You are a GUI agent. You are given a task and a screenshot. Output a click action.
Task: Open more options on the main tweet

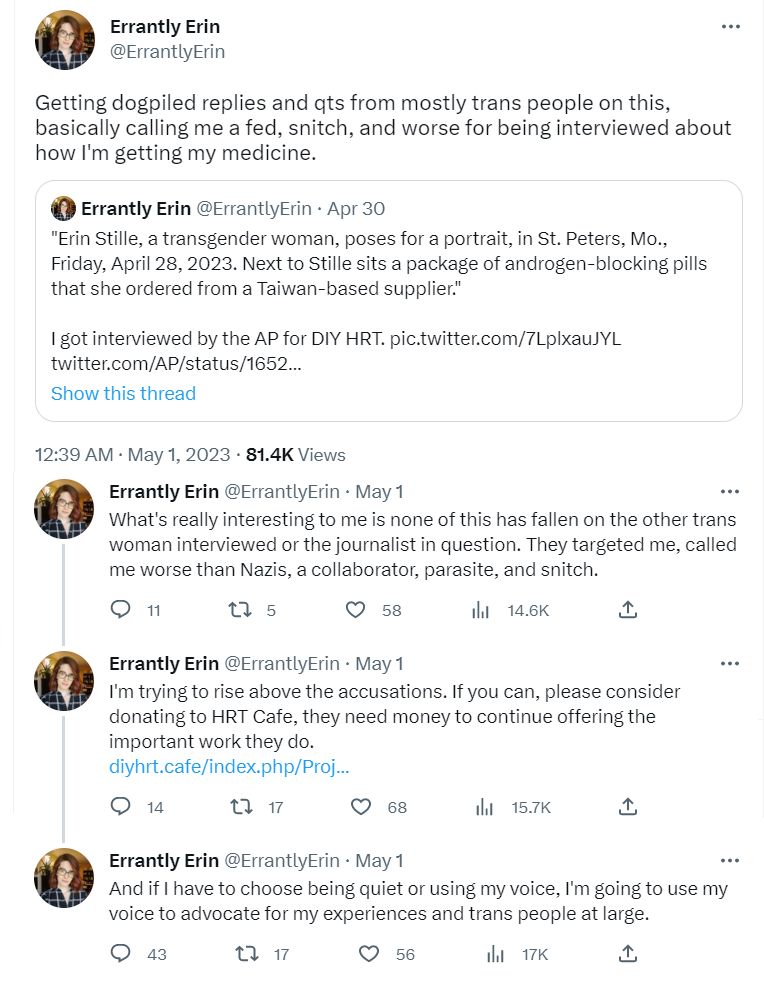[730, 27]
